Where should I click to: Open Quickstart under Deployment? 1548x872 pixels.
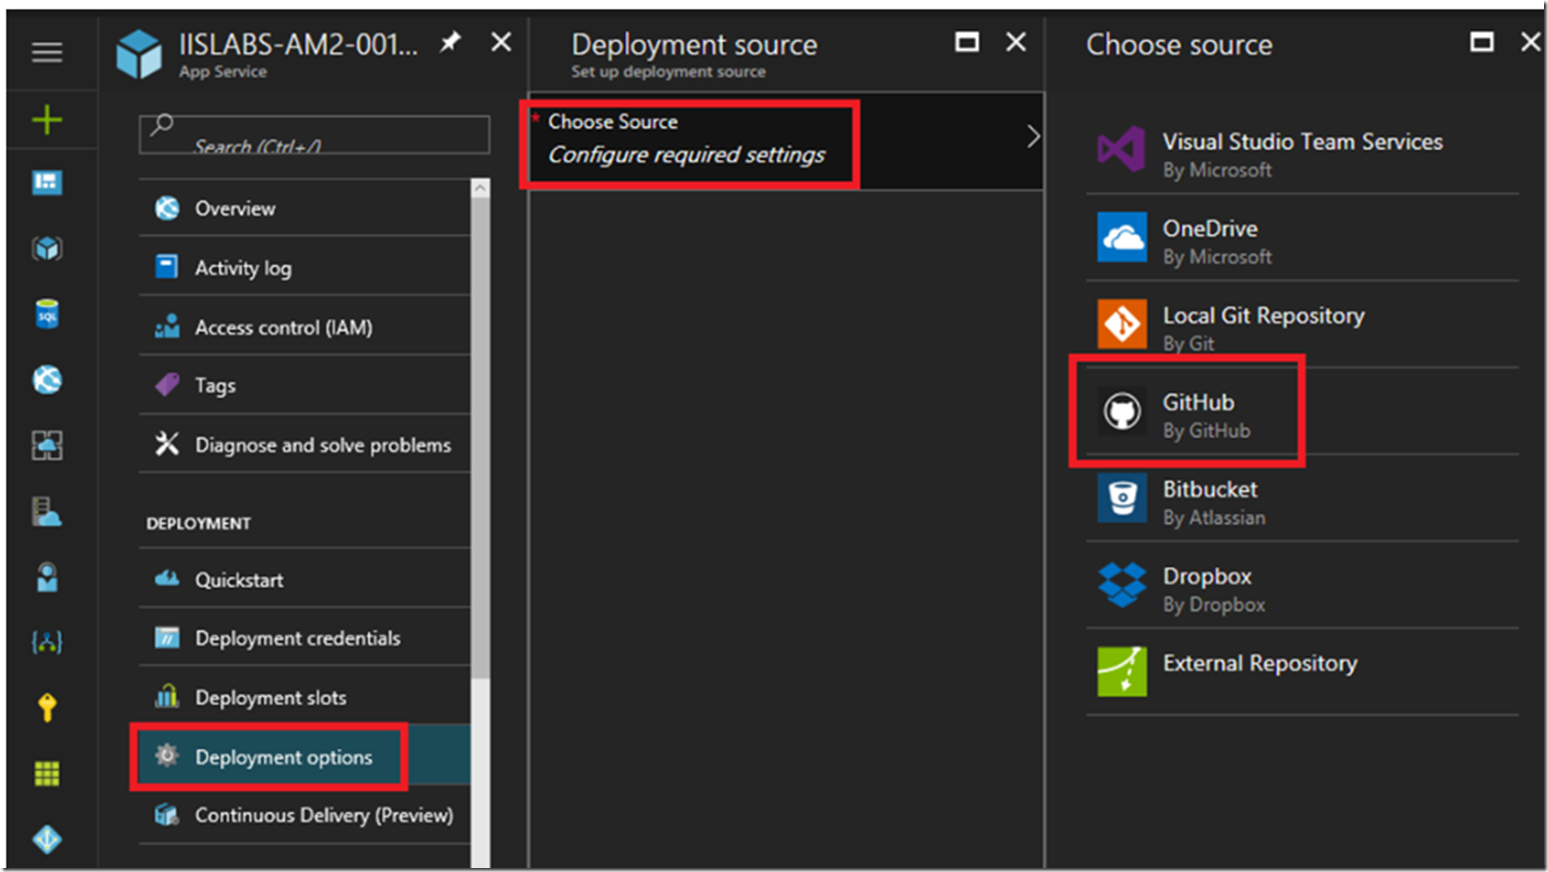point(304,580)
